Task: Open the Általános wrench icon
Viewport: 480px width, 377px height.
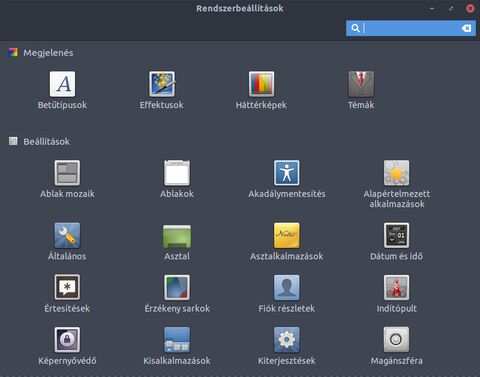Action: pos(67,235)
